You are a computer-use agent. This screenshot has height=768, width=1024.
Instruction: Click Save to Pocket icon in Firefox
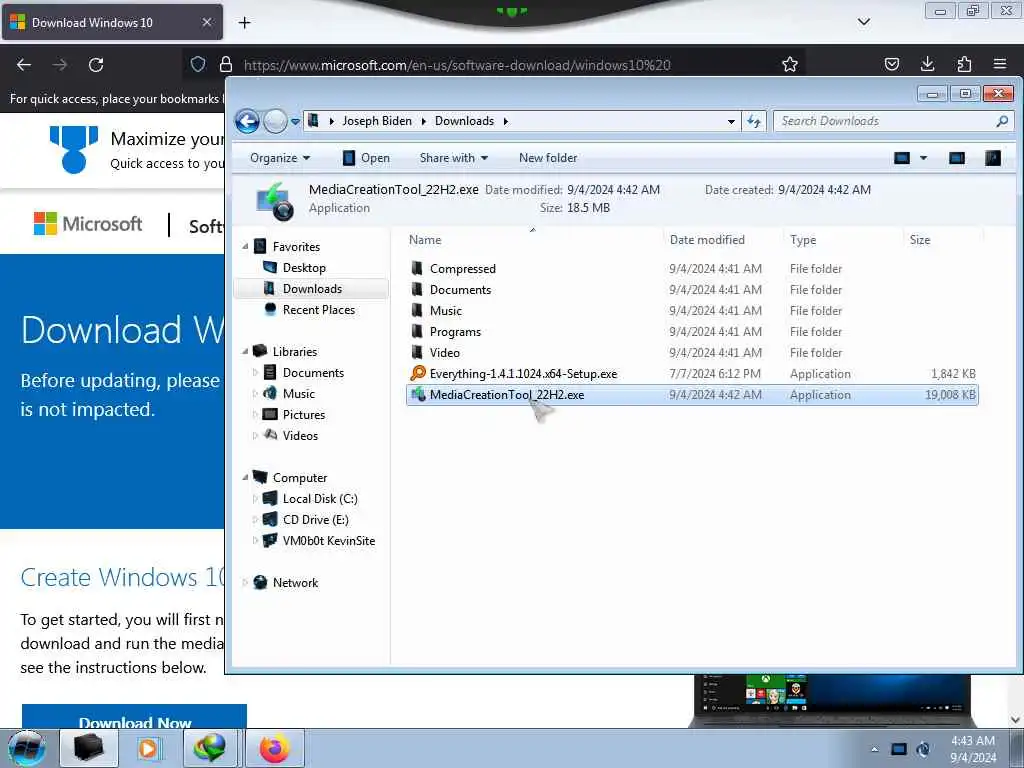click(891, 64)
